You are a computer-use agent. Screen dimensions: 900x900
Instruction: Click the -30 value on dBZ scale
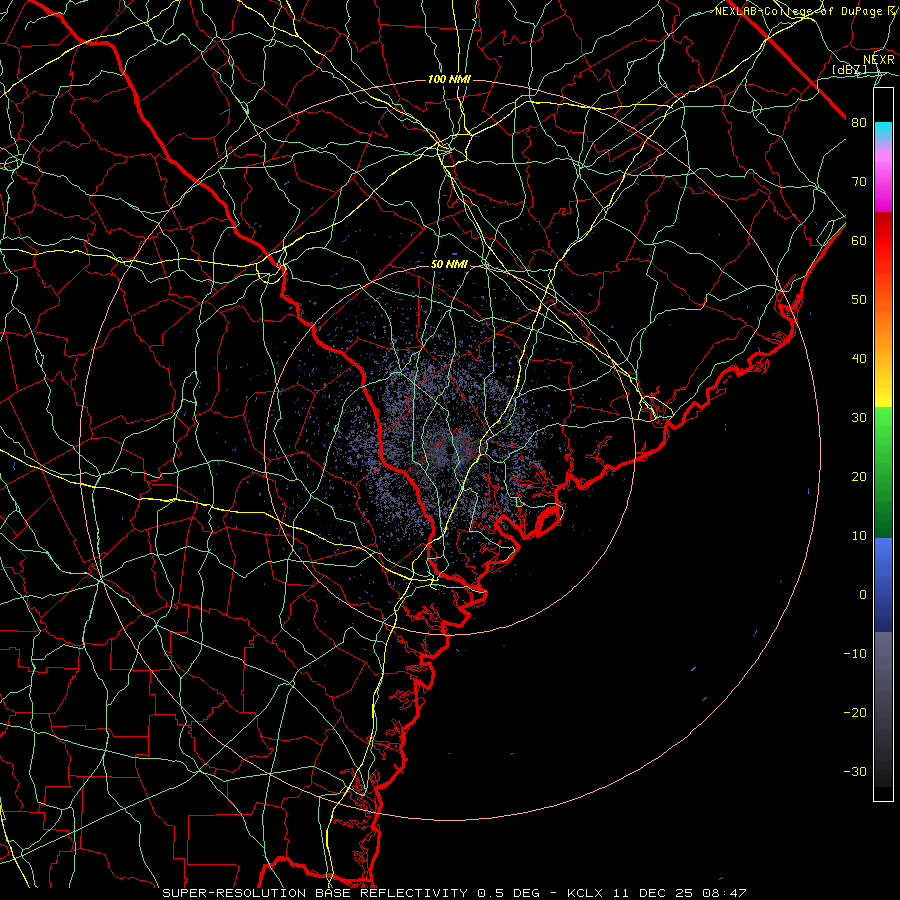pyautogui.click(x=855, y=772)
